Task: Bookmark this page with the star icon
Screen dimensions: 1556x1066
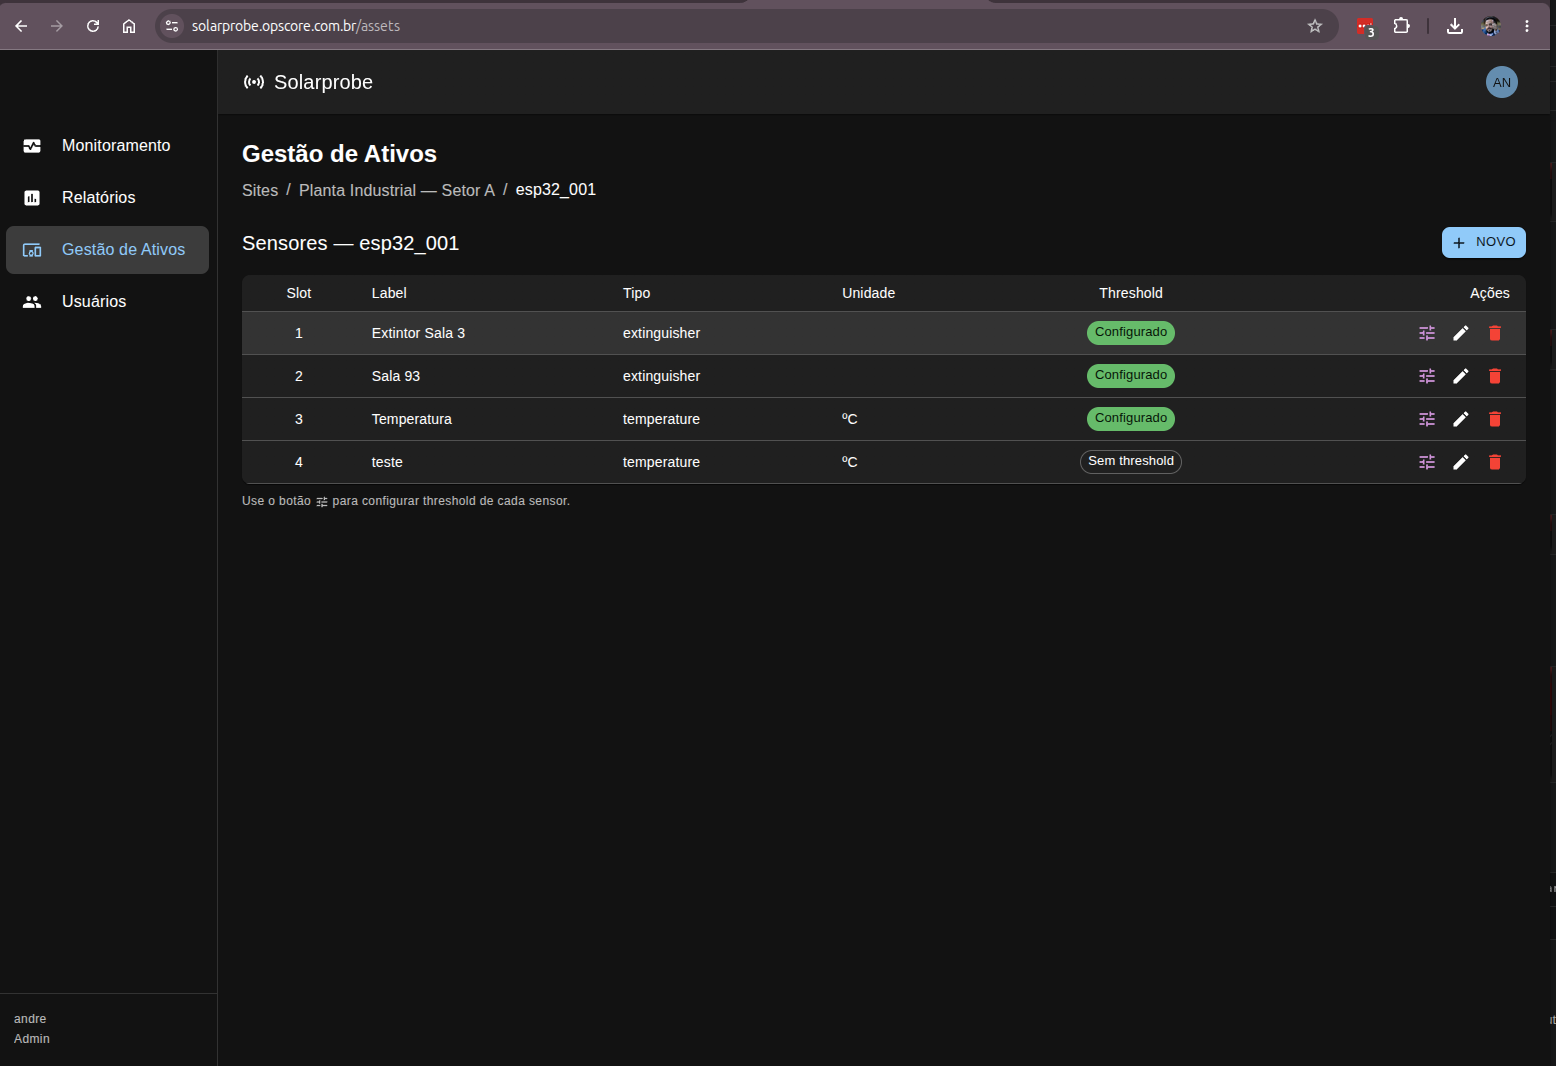Action: (1315, 26)
